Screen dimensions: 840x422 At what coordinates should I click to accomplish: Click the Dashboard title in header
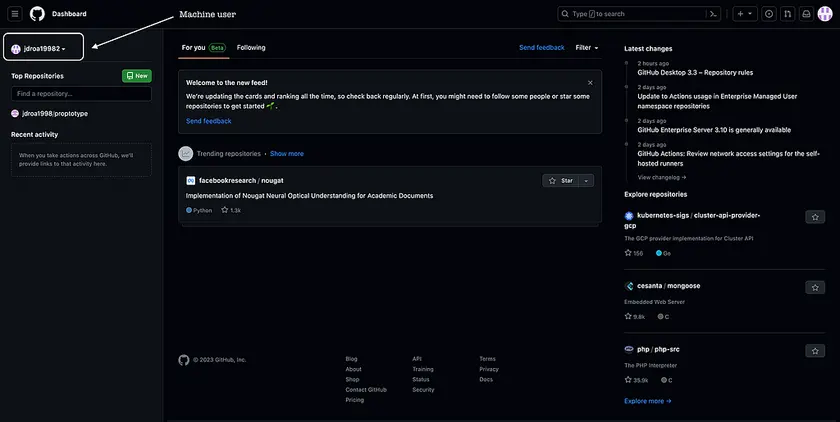(69, 14)
